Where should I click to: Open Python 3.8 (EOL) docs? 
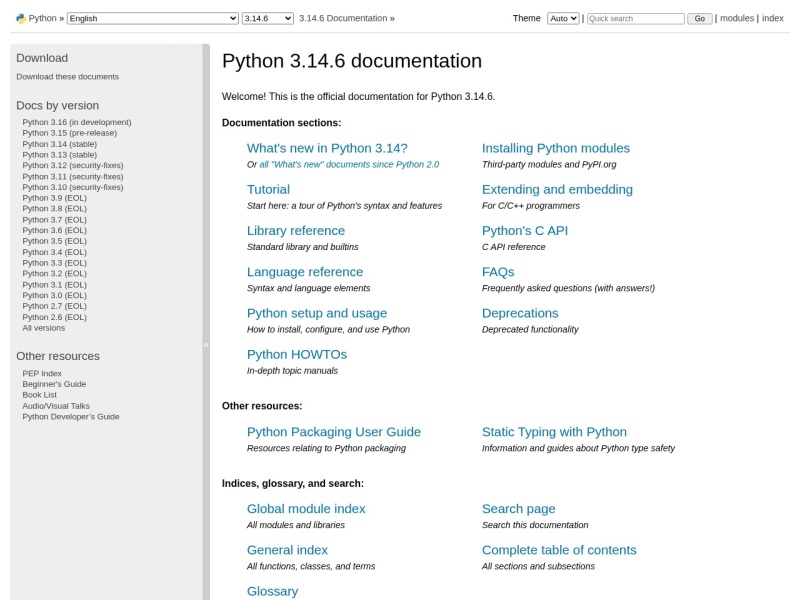click(54, 209)
